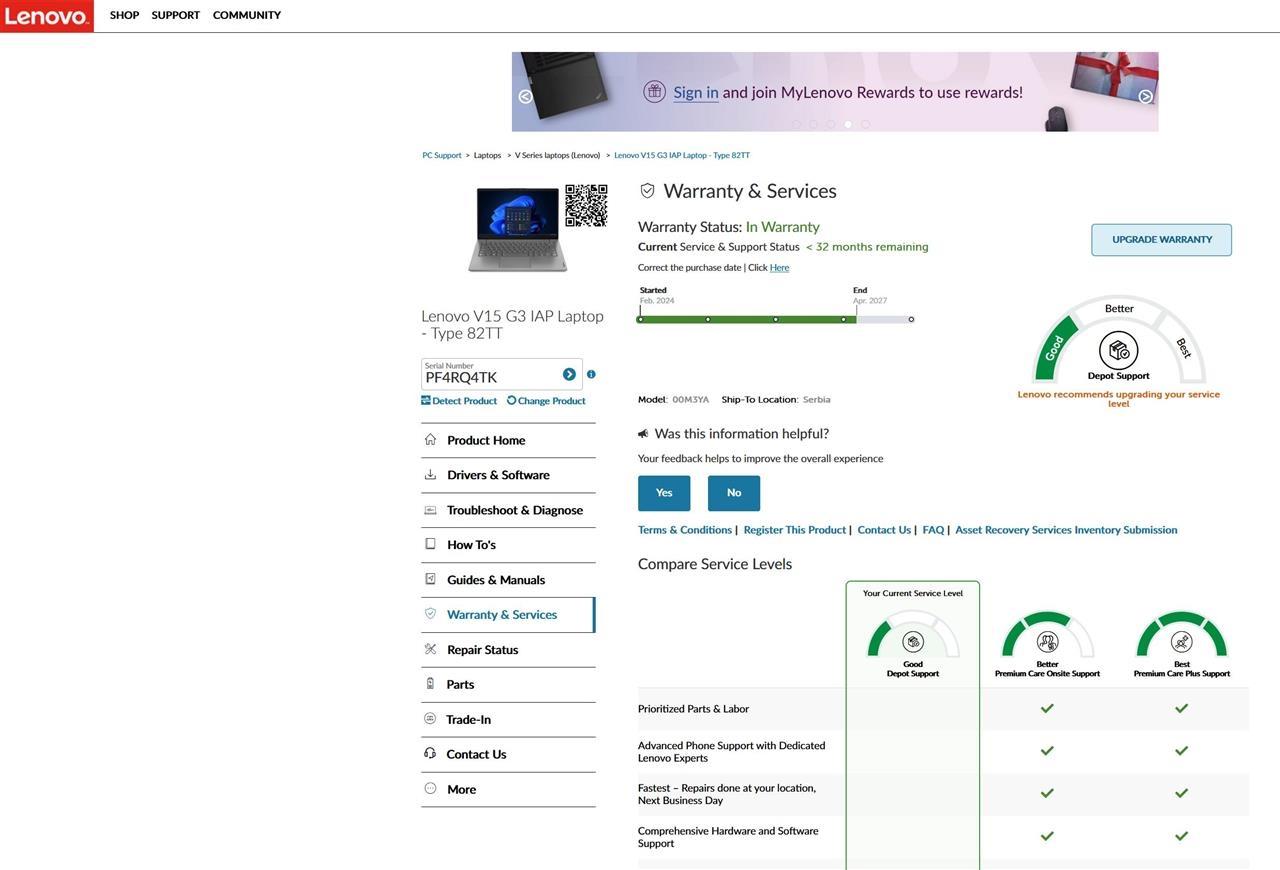Go to previous banner slide
This screenshot has width=1280, height=870.
coord(525,96)
